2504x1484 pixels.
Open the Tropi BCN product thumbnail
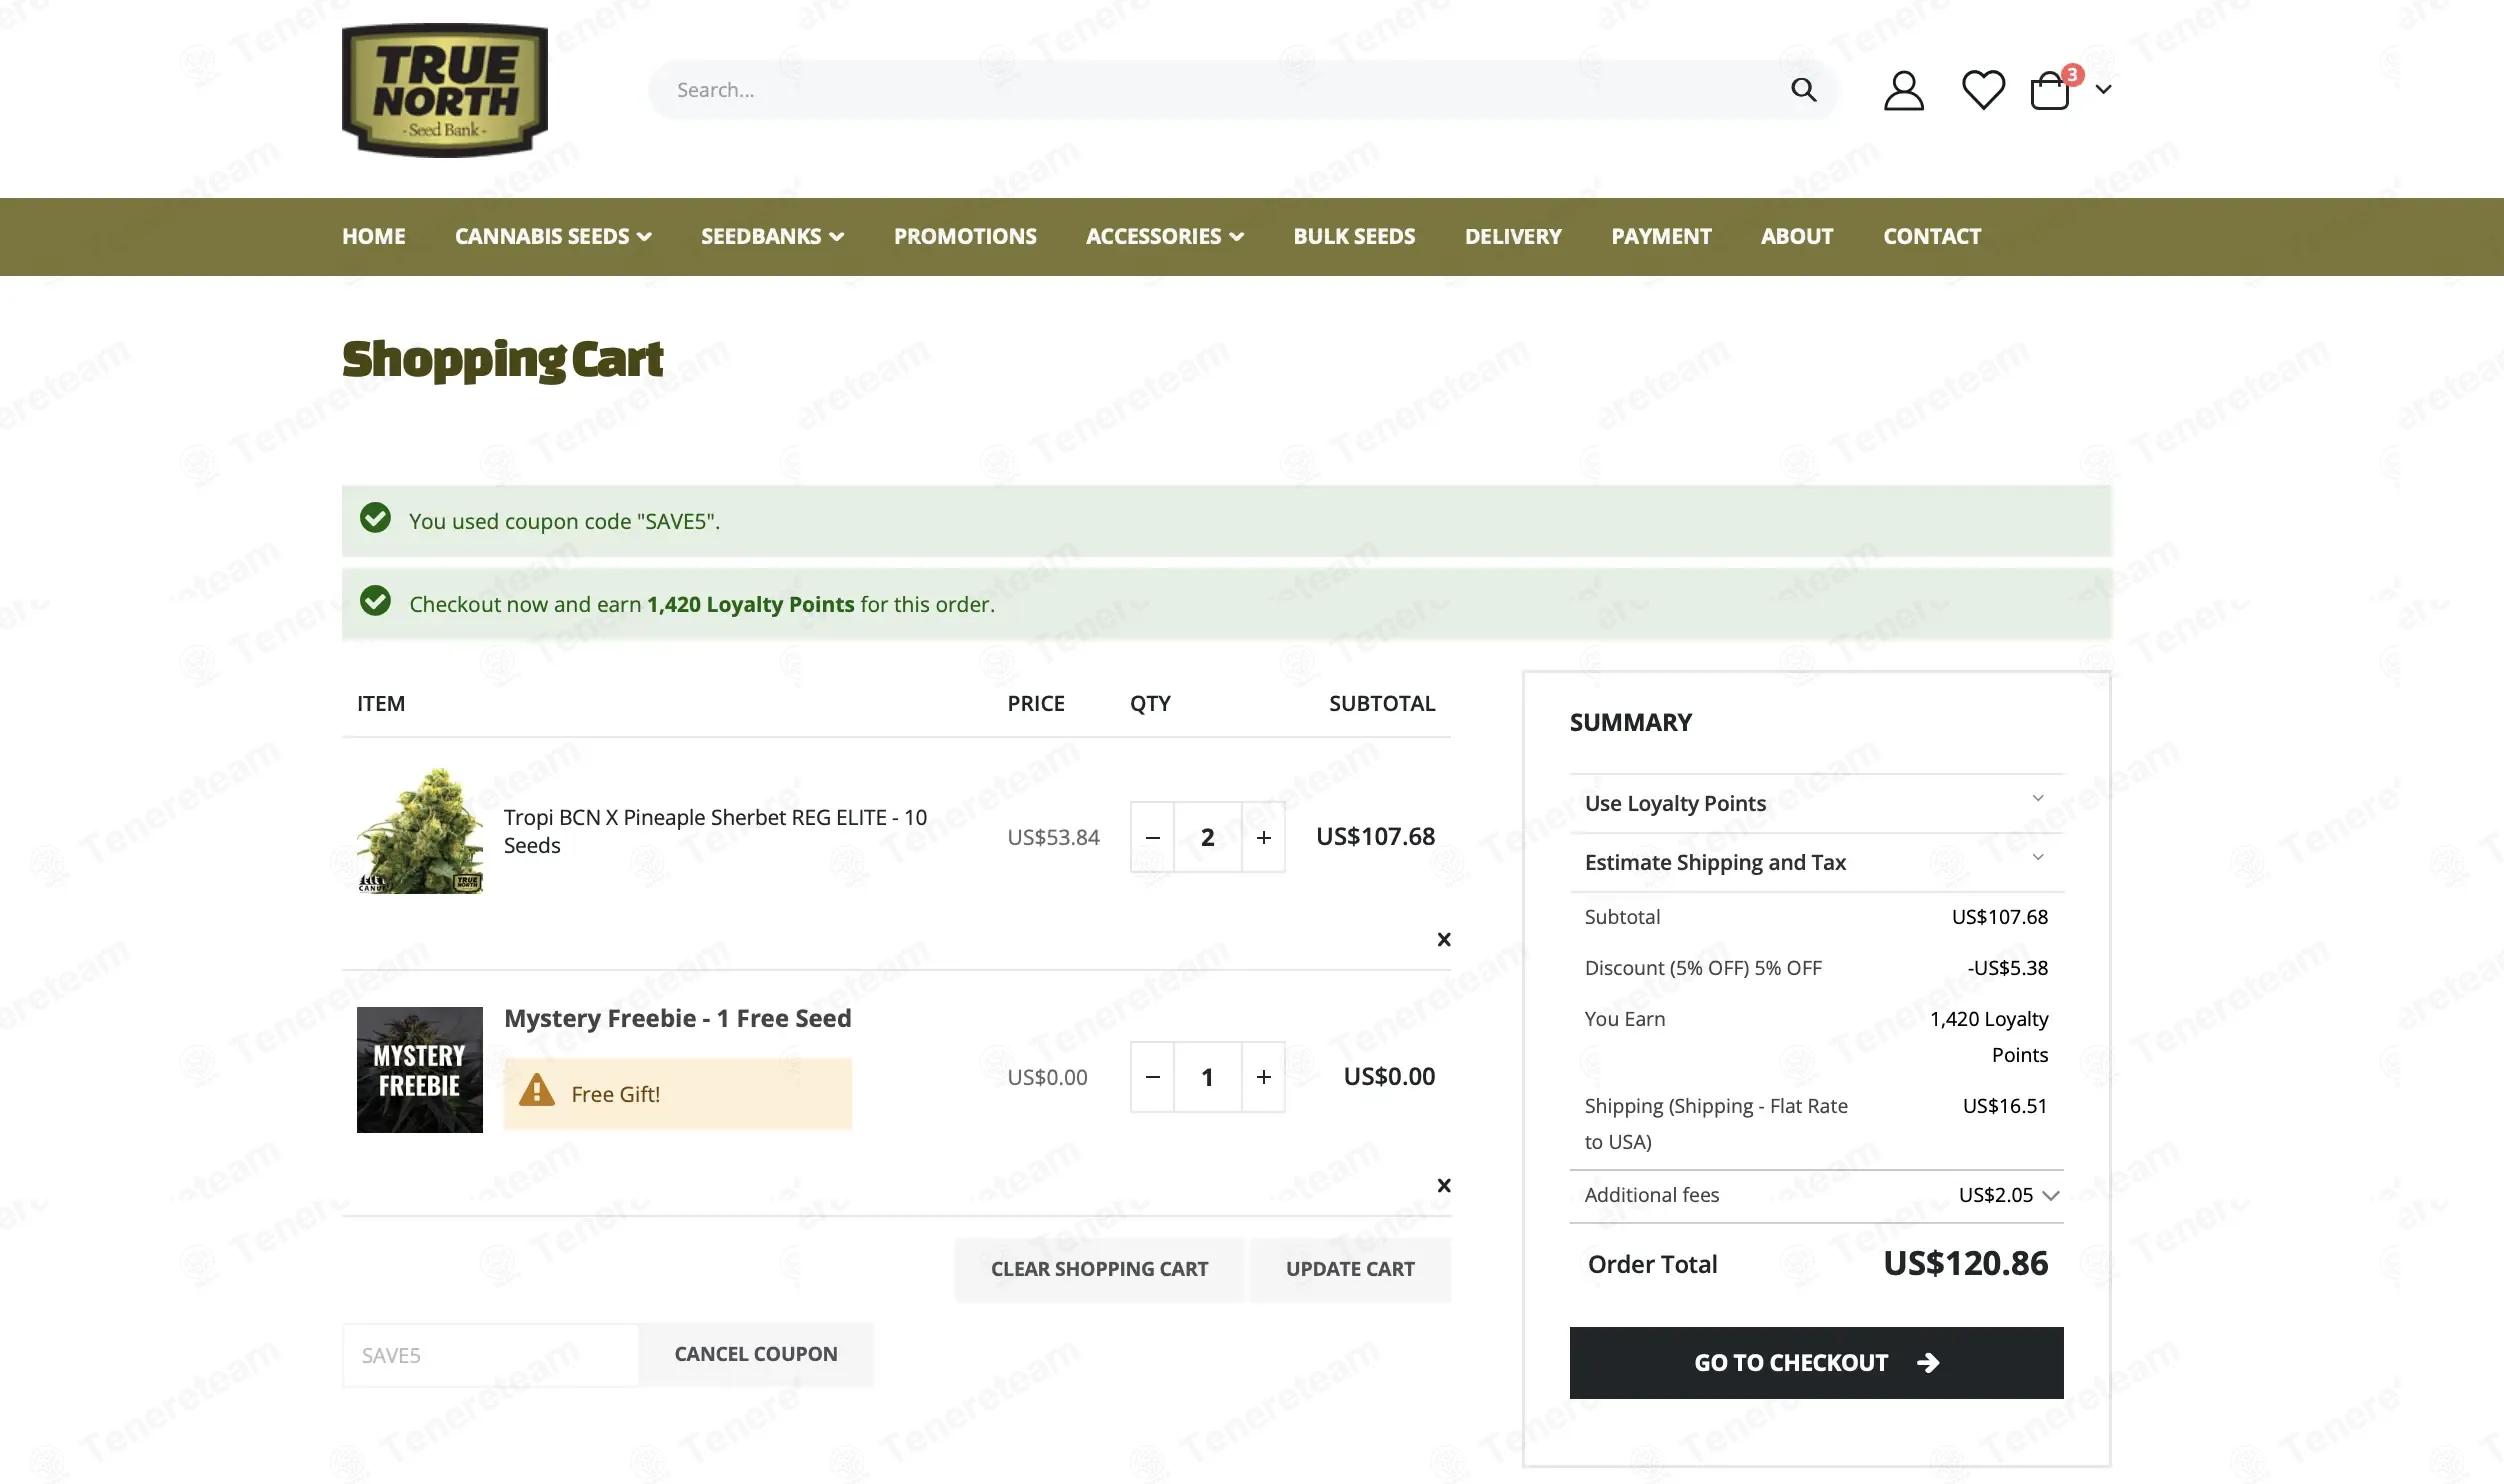[x=420, y=830]
